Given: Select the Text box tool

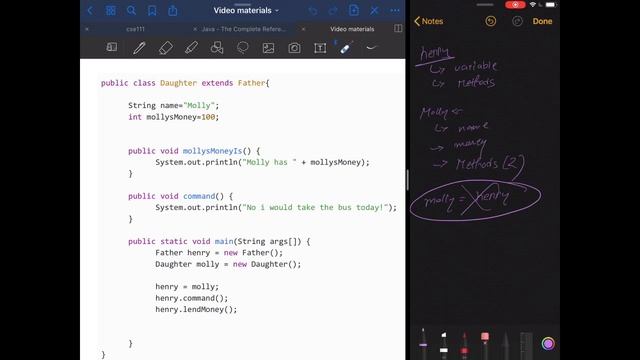Looking at the screenshot, I should (320, 48).
